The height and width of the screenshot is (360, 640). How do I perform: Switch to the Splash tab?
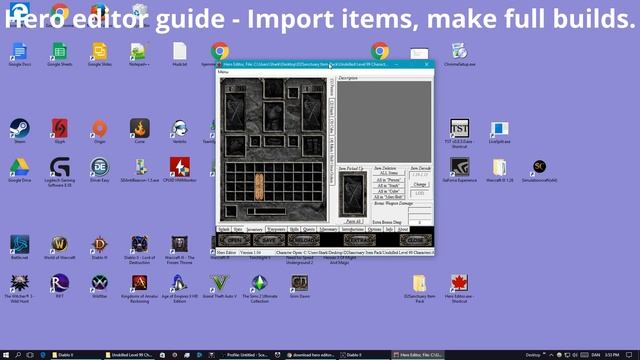coord(224,229)
